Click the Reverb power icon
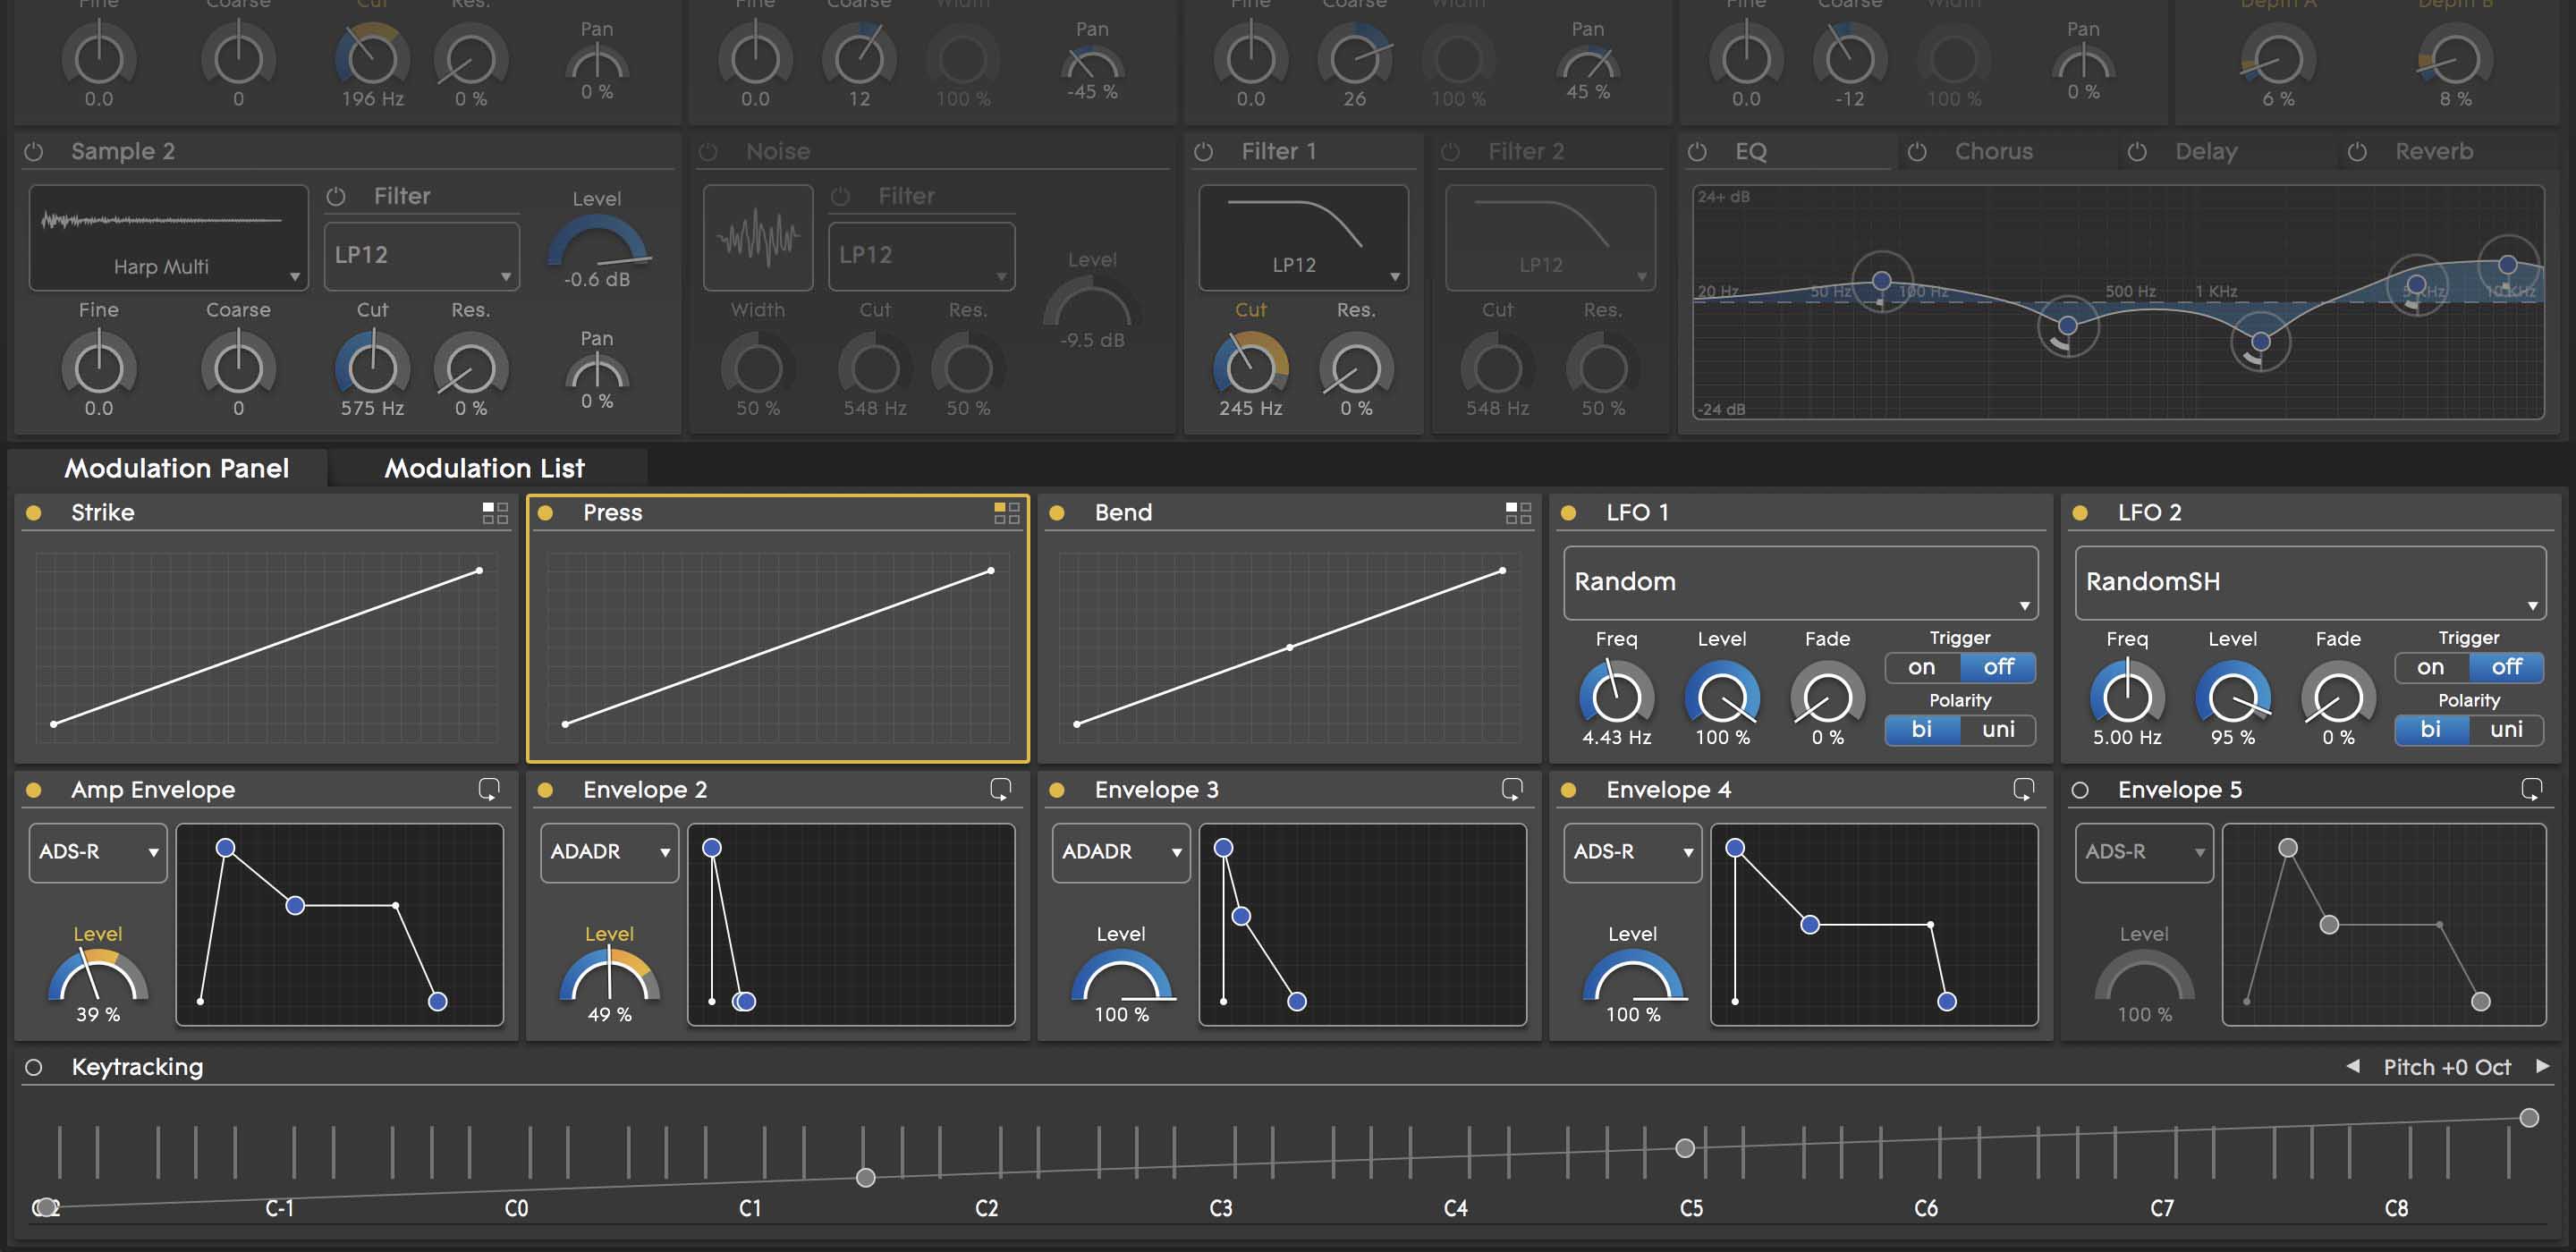The image size is (2576, 1252). [2356, 152]
